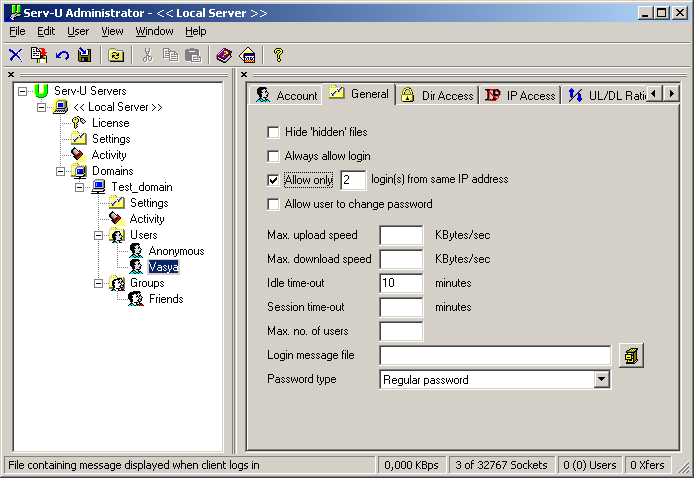Browse for login message file icon button

[x=631, y=355]
